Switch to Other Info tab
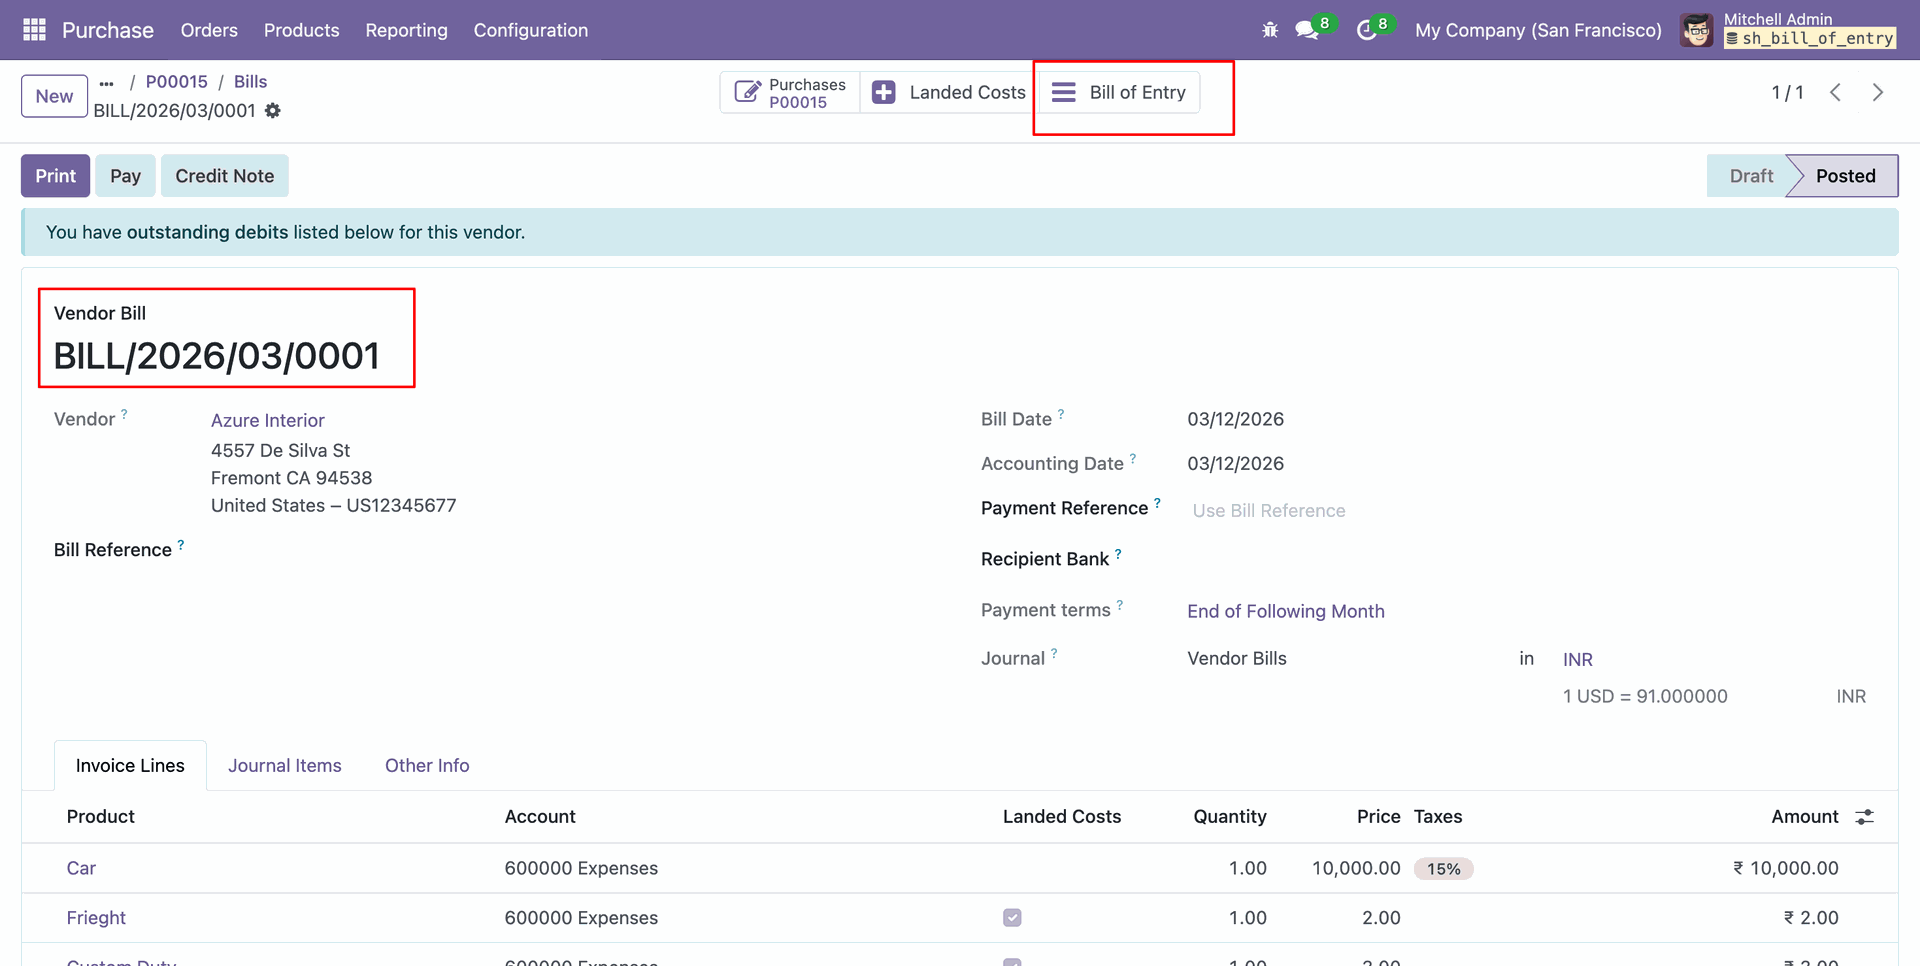 (427, 766)
